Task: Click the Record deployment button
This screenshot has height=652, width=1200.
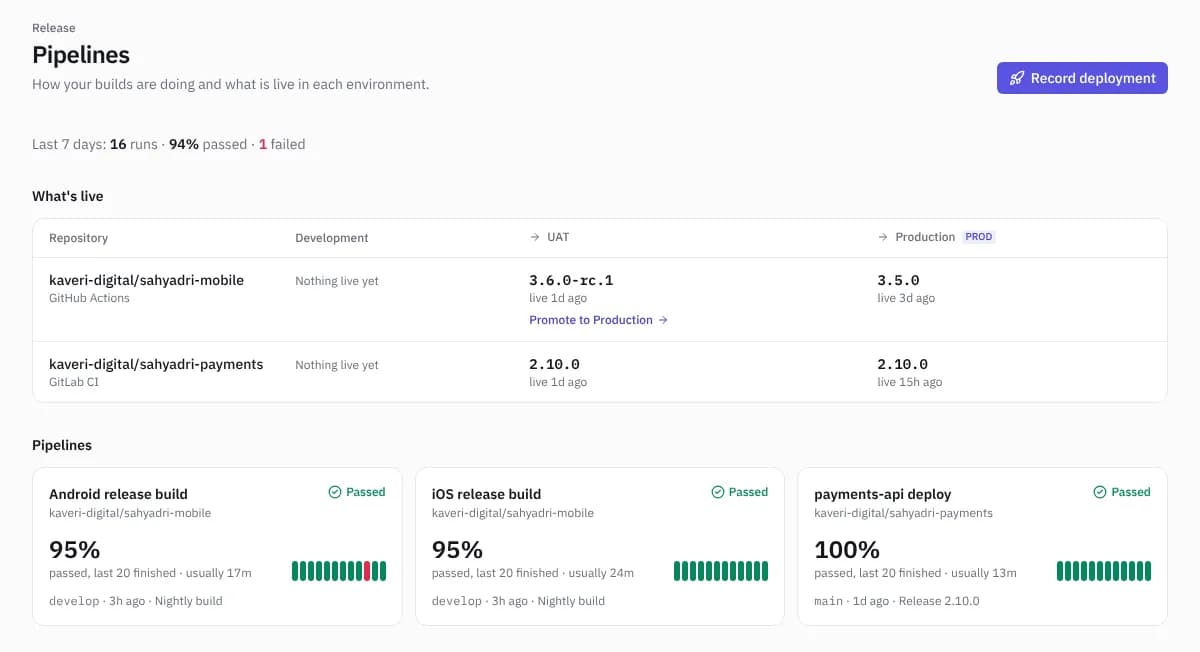Action: (x=1082, y=78)
